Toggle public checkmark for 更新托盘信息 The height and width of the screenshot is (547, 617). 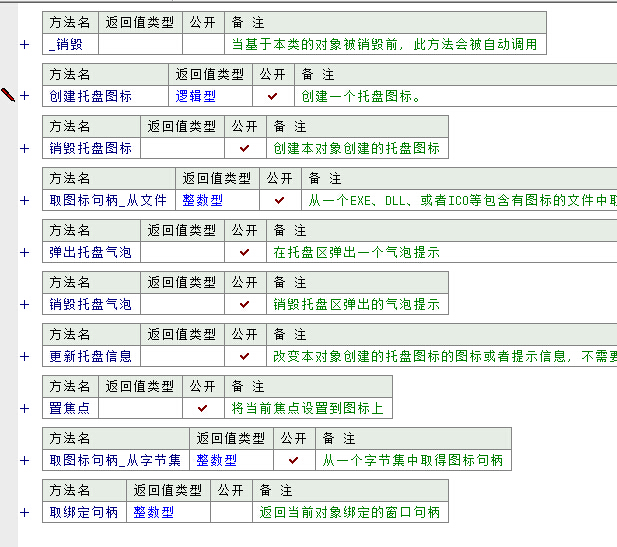tap(245, 356)
